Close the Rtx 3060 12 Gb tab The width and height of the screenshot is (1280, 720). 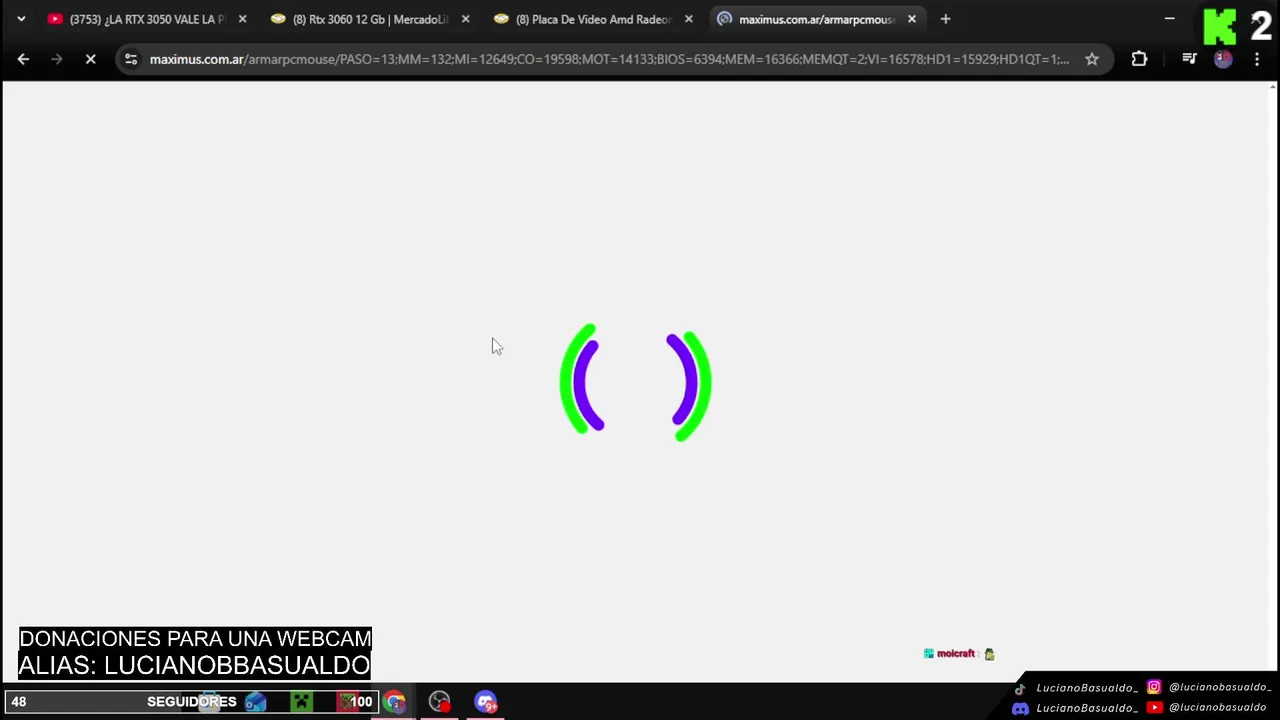465,19
